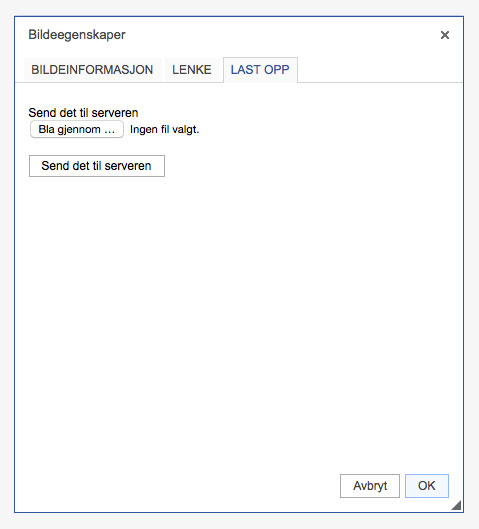Click the triangular resize handle icon
This screenshot has width=479, height=529.
point(456,505)
